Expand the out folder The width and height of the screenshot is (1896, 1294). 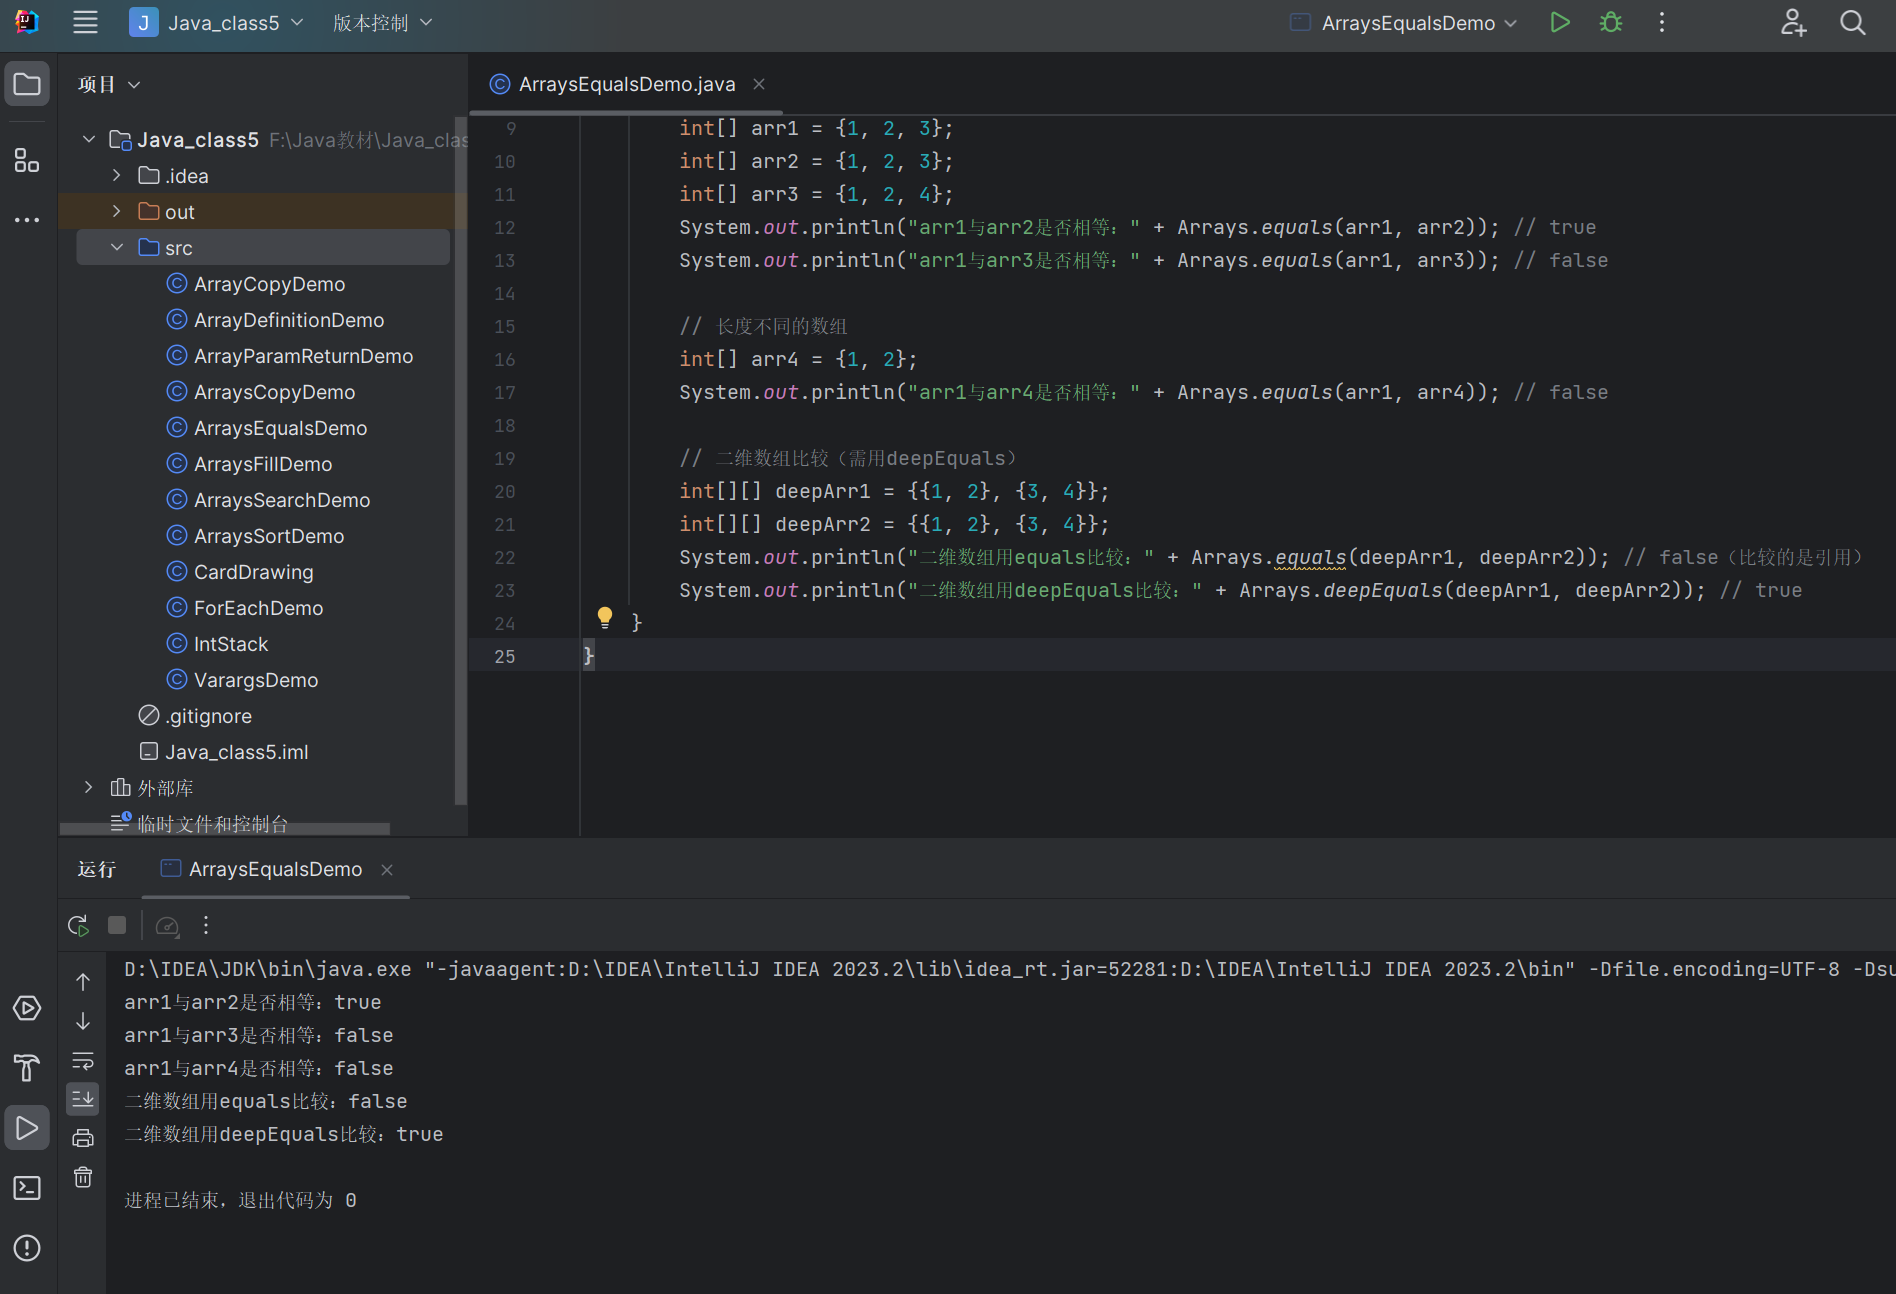pos(117,211)
